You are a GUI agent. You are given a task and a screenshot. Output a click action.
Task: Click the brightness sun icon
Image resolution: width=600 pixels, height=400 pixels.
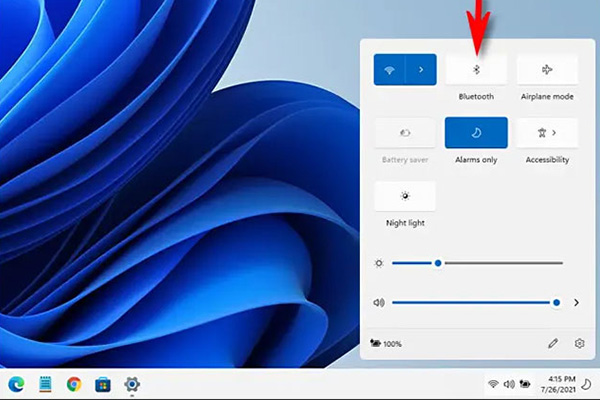click(379, 263)
